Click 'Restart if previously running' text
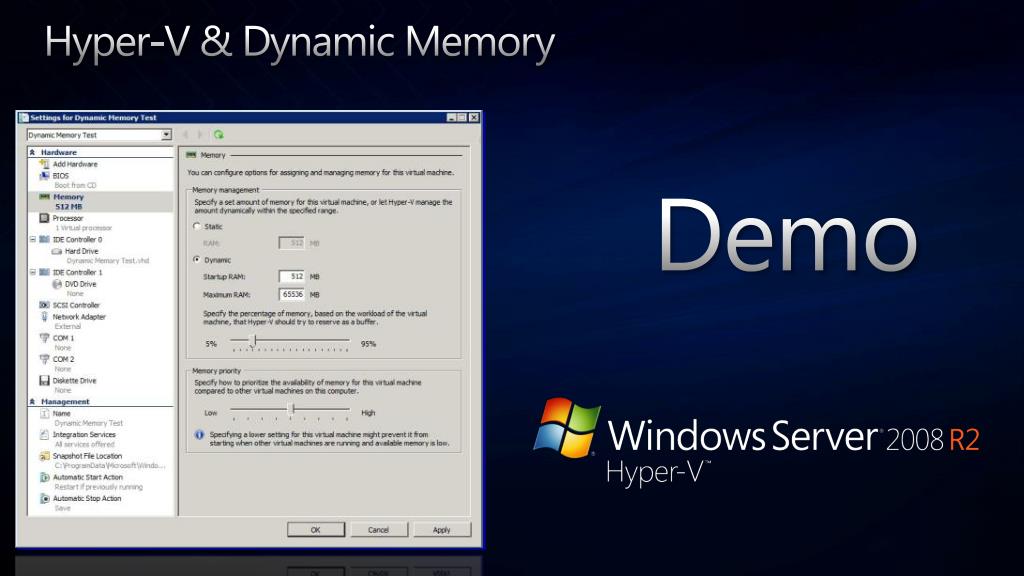 pos(99,487)
